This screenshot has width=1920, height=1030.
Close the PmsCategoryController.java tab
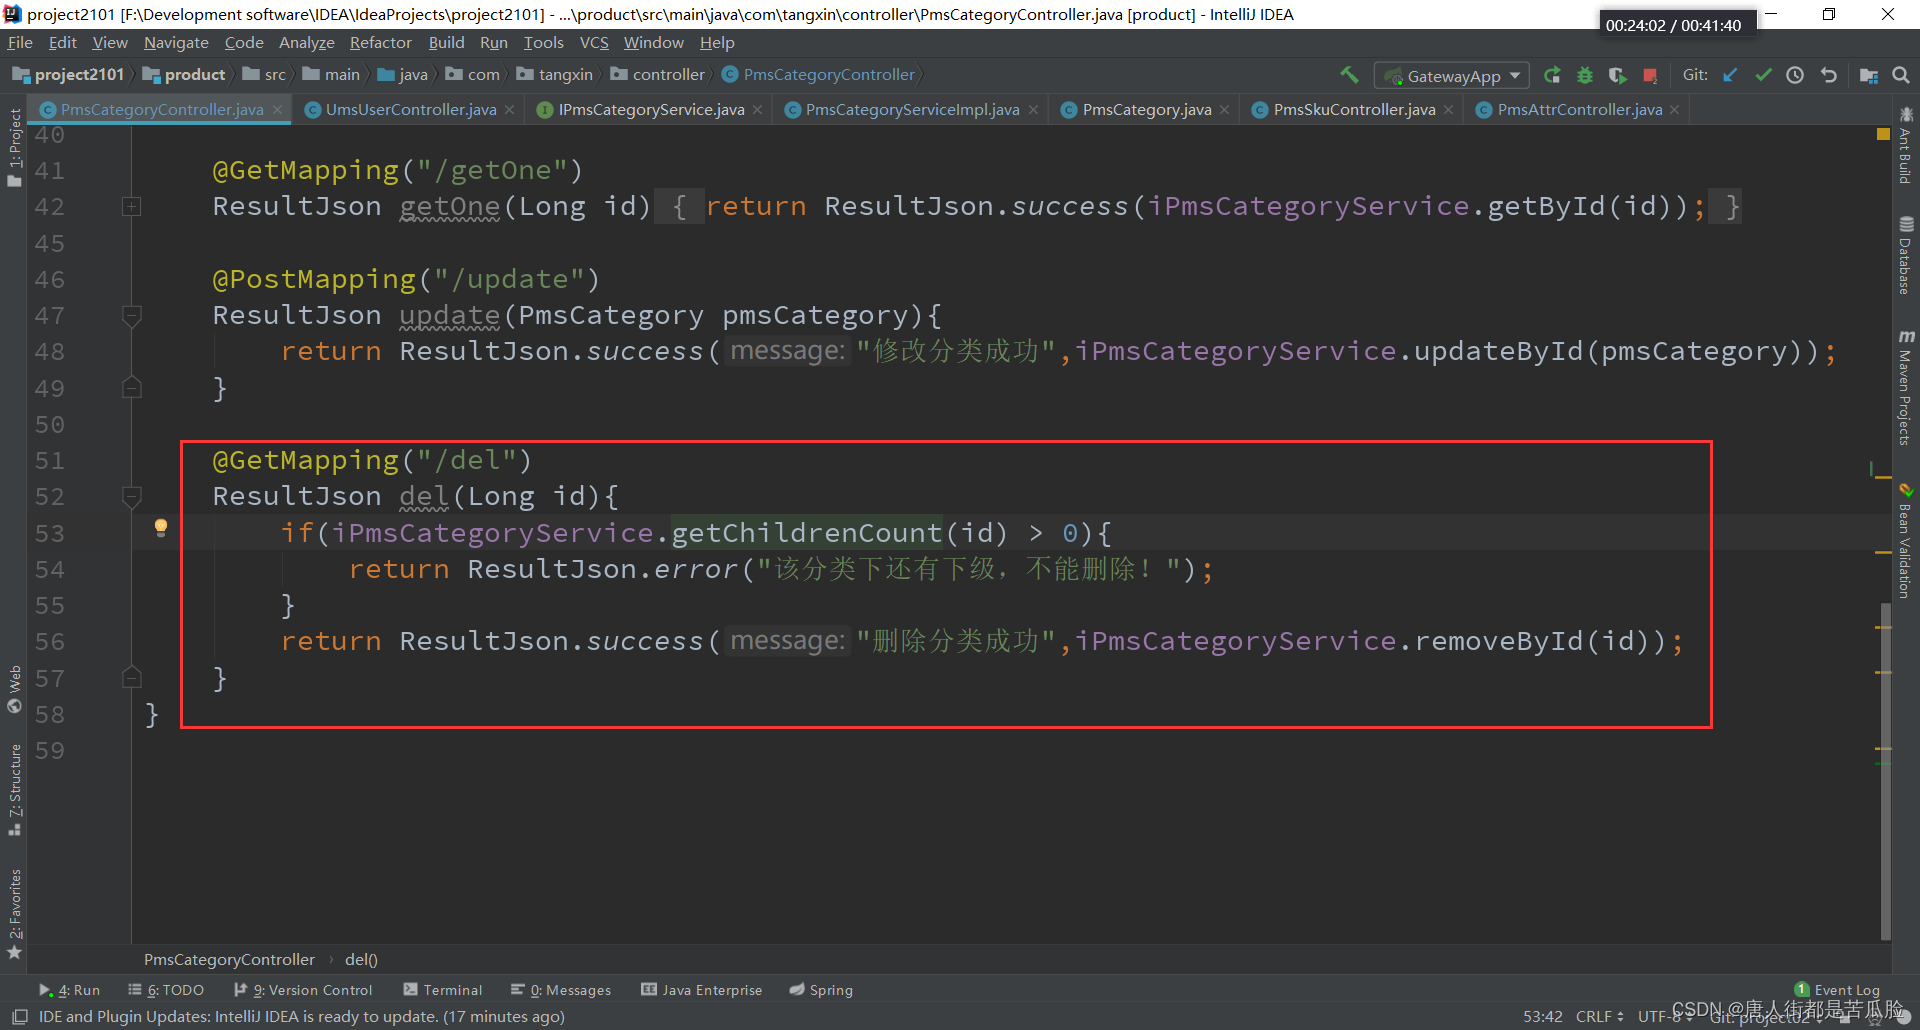[x=278, y=110]
